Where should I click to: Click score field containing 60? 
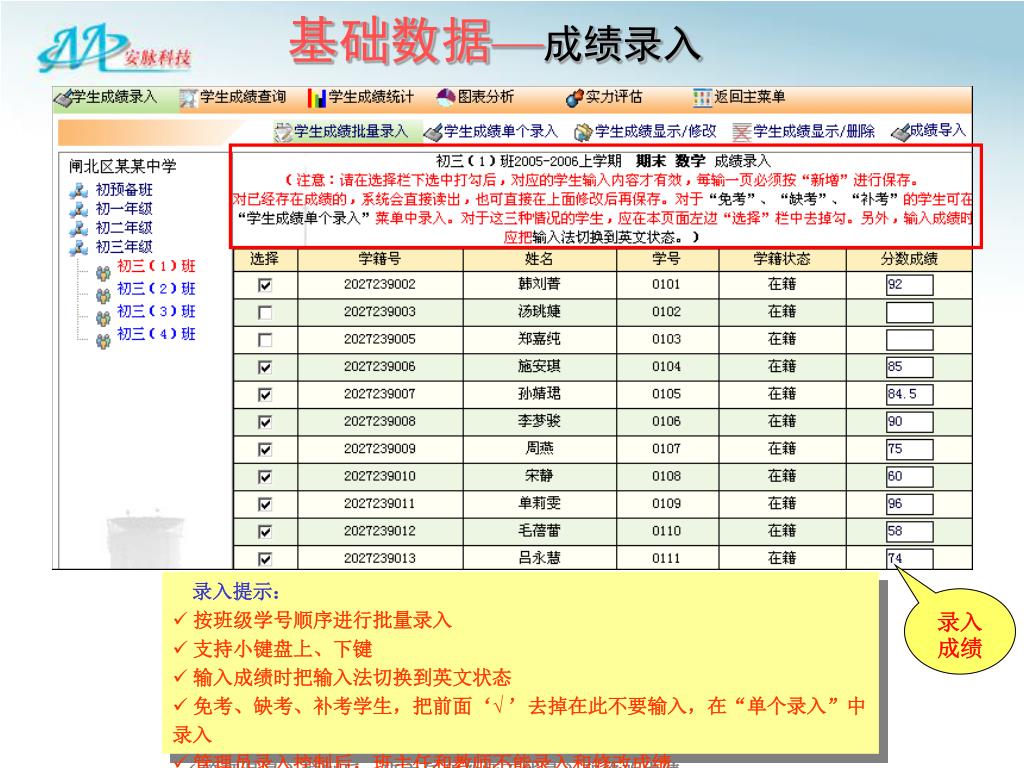pyautogui.click(x=909, y=477)
